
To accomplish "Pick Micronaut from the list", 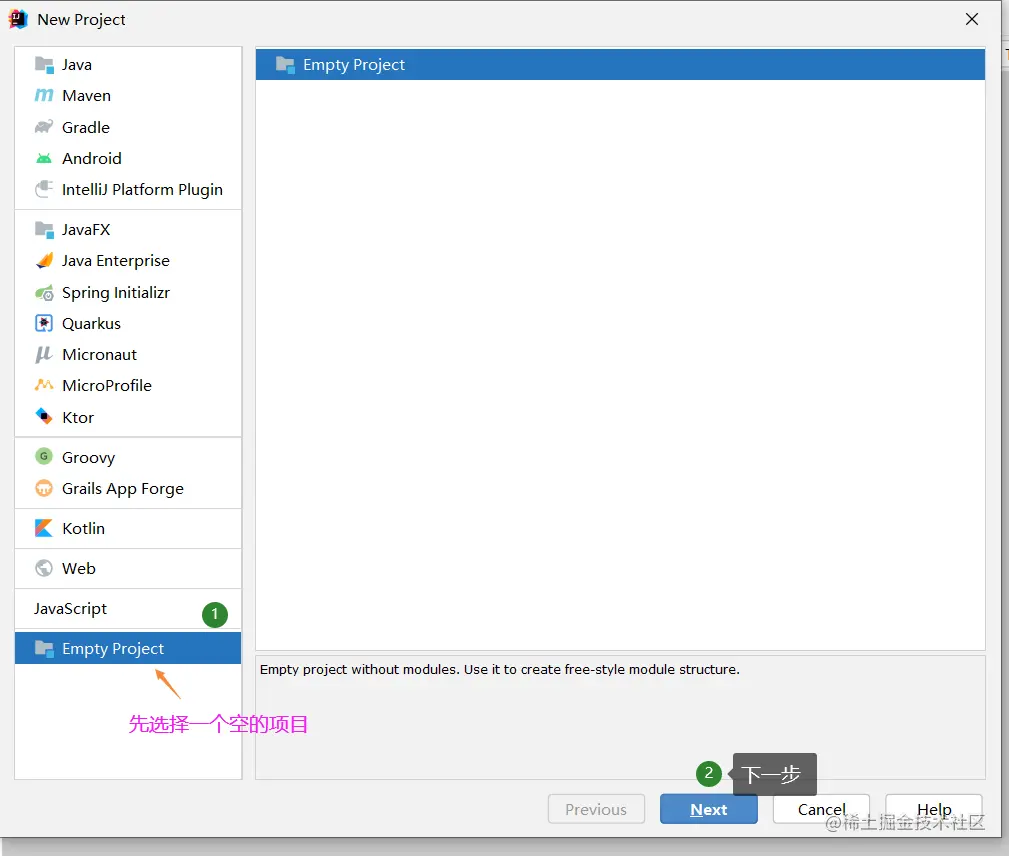I will (128, 355).
